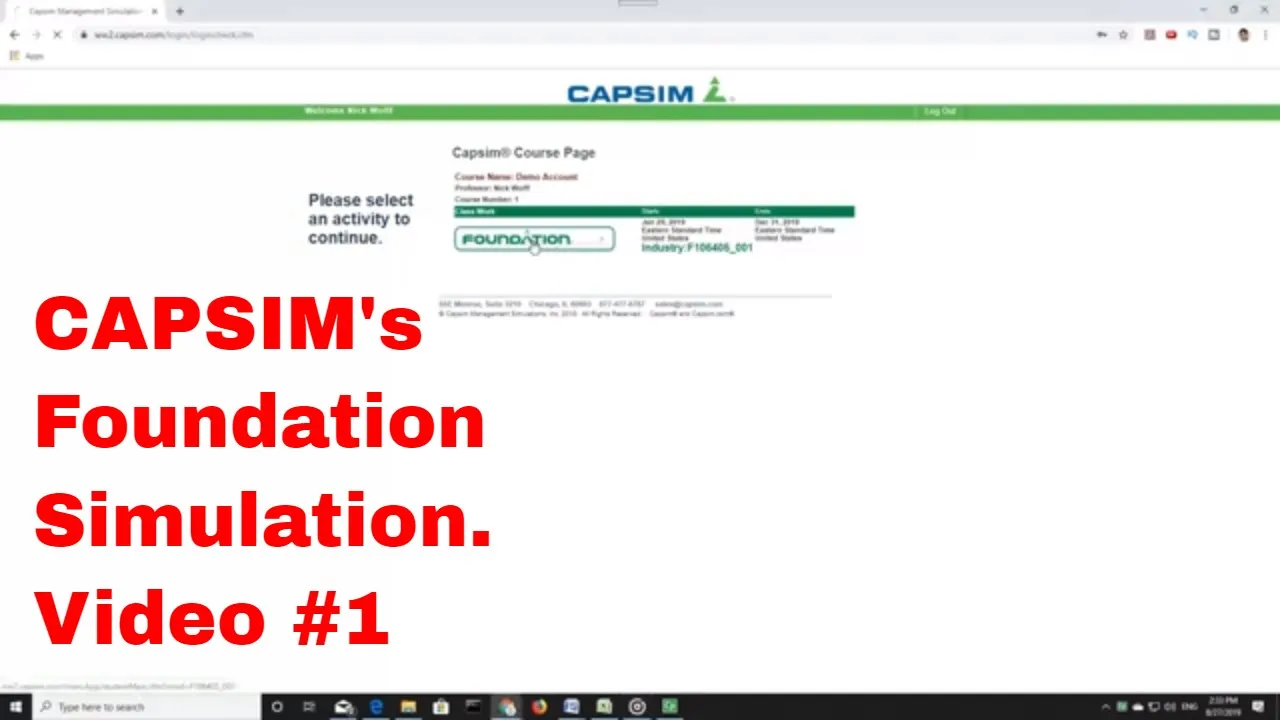Open File Explorer from taskbar
Image resolution: width=1280 pixels, height=720 pixels.
408,707
